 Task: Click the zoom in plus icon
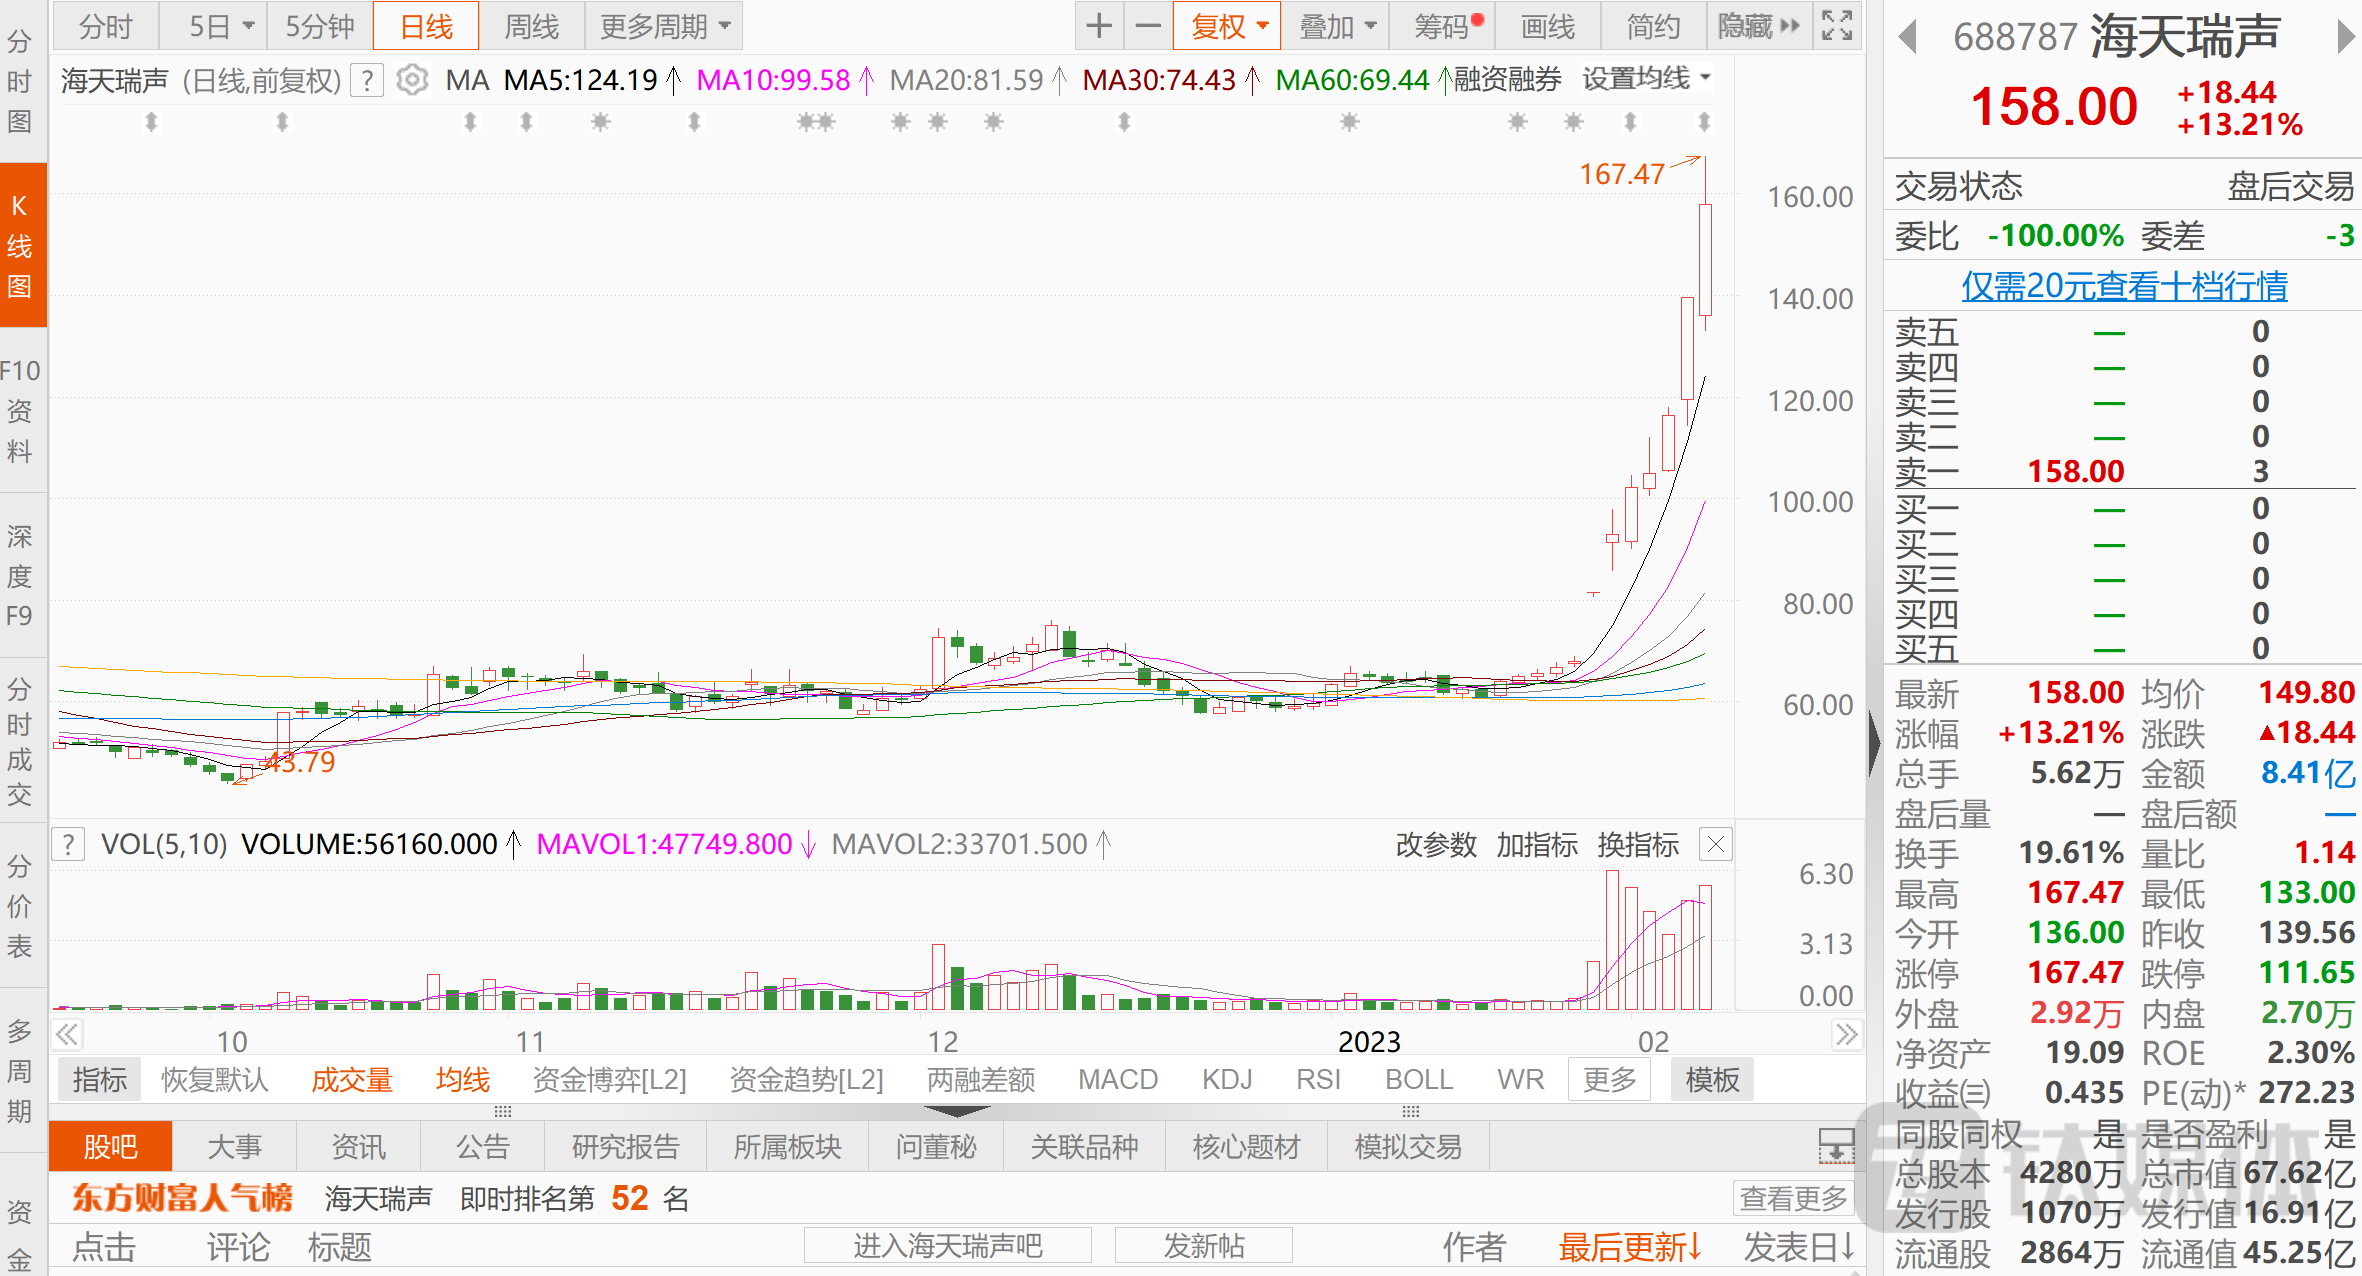[1099, 26]
